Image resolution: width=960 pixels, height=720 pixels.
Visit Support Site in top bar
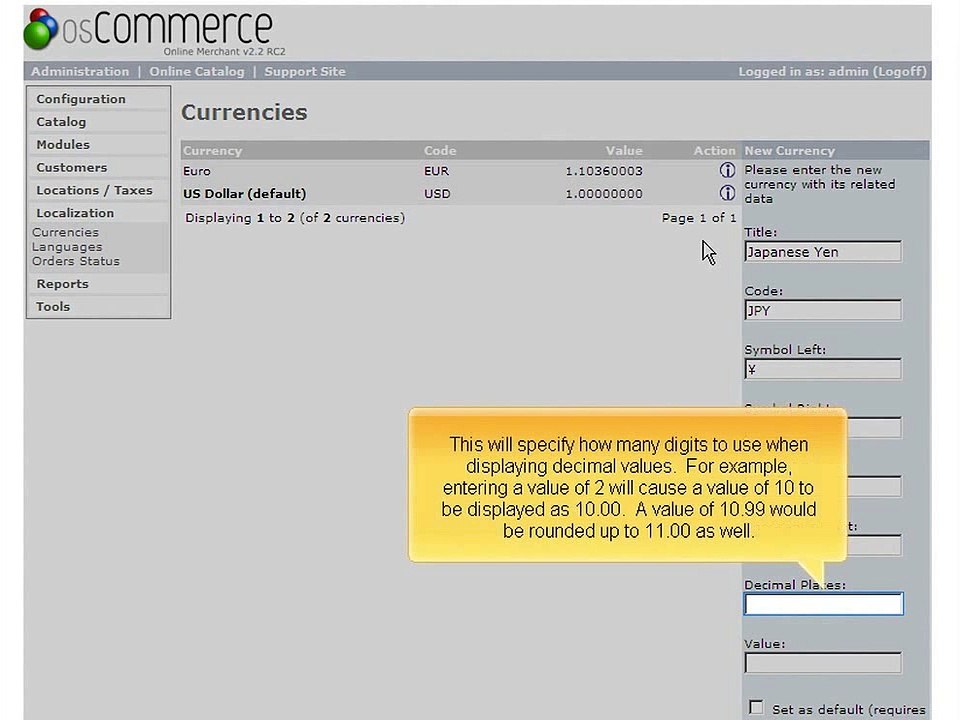pyautogui.click(x=305, y=71)
